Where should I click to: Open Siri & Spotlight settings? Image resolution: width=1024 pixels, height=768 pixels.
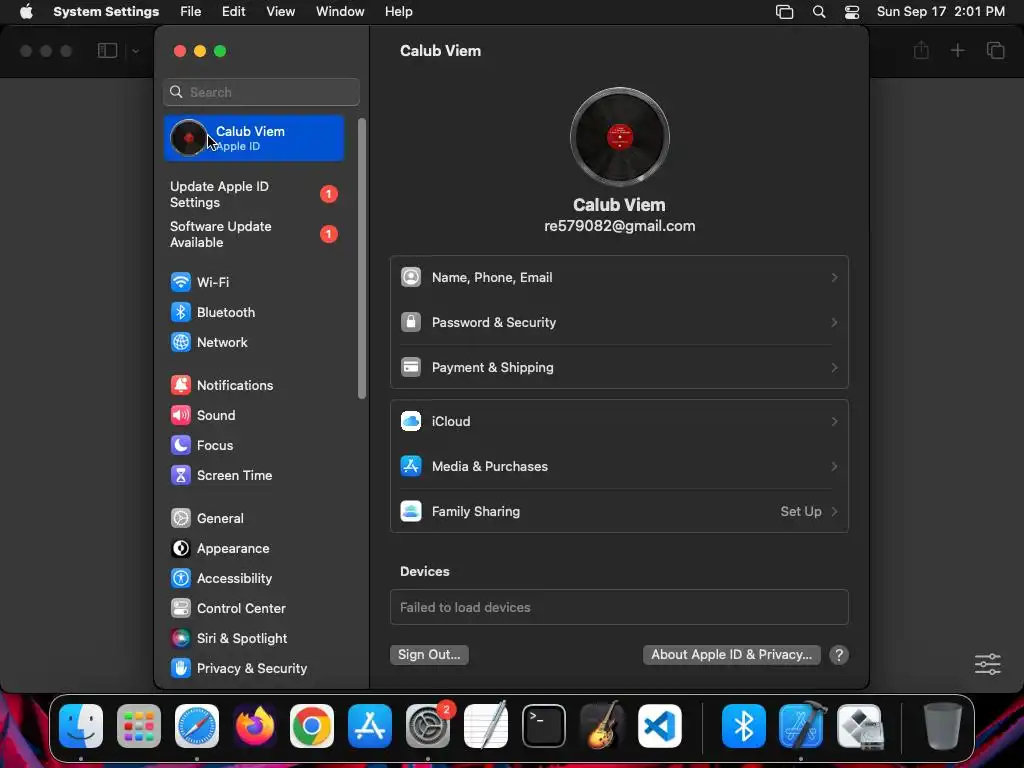click(253, 639)
